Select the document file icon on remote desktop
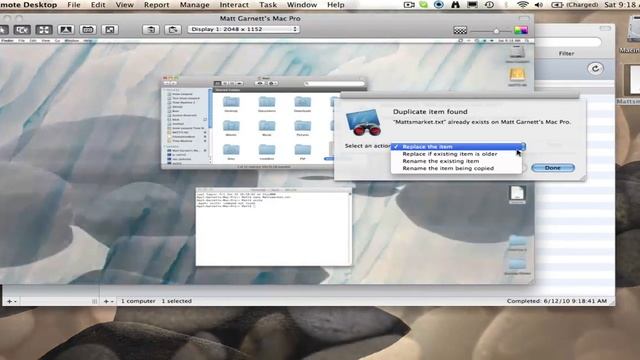The width and height of the screenshot is (640, 360). tap(517, 194)
